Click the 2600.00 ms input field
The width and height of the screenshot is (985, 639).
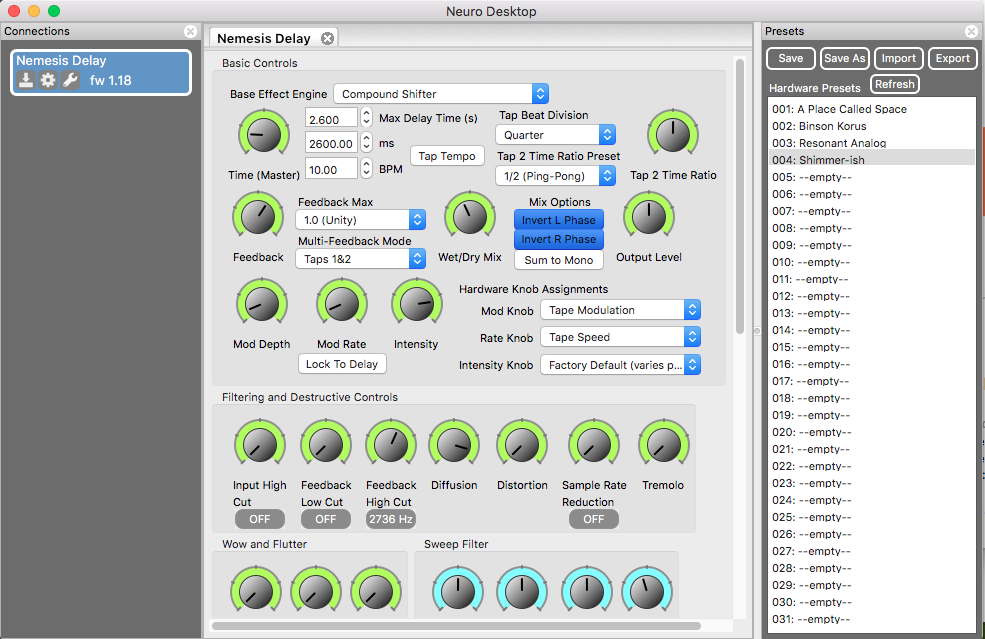(332, 143)
